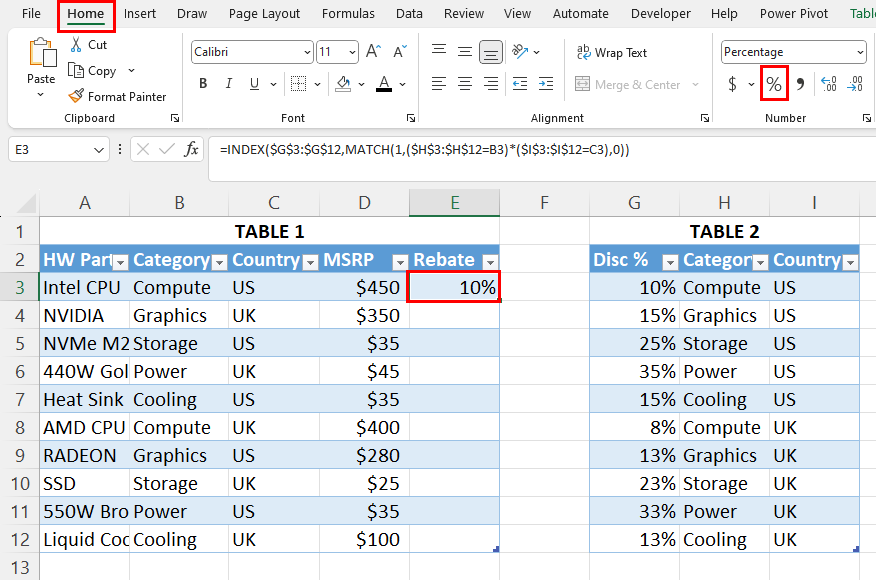Click the Increase Indent icon
876x580 pixels.
click(546, 84)
